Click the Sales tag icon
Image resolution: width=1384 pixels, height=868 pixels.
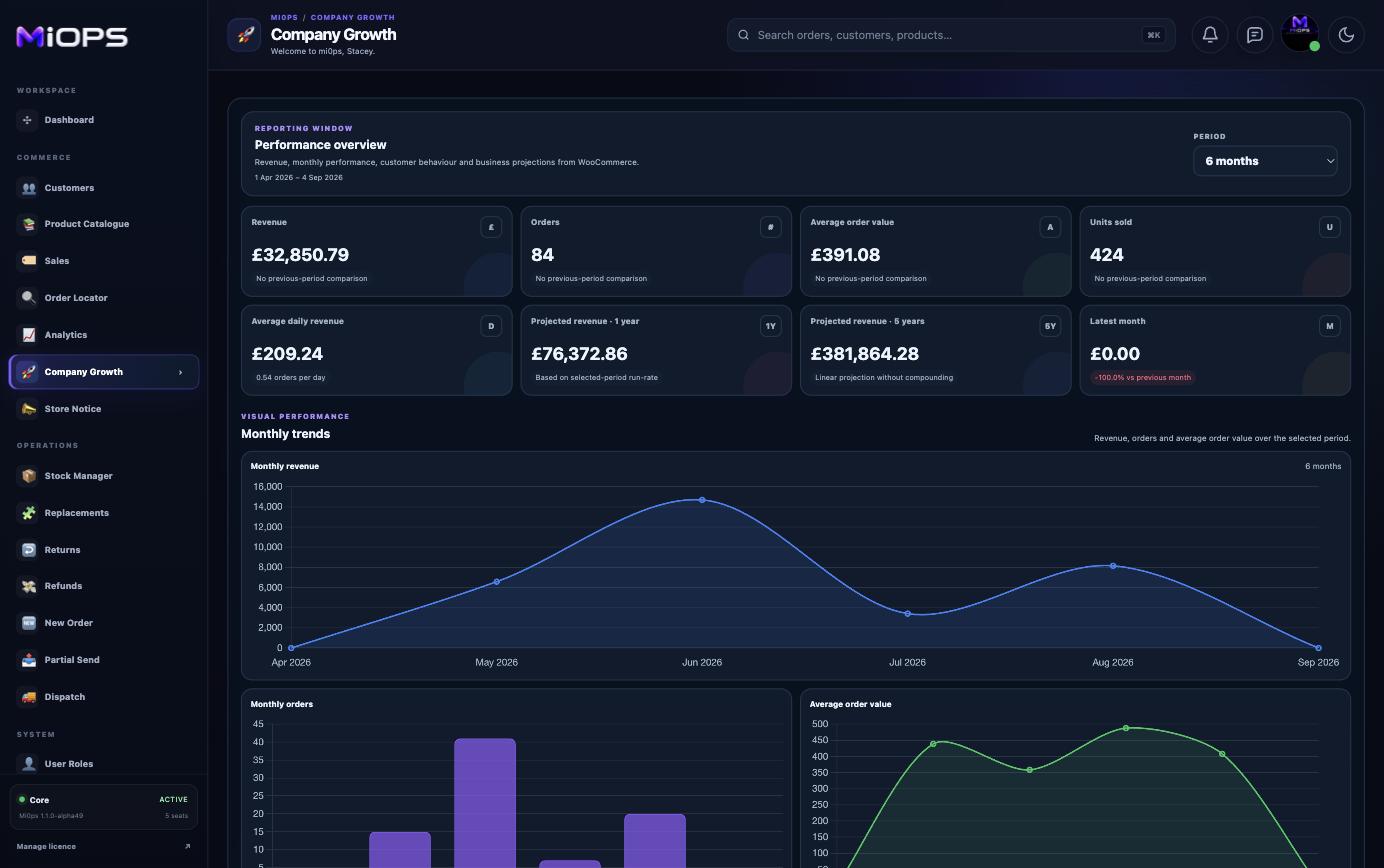[28, 261]
